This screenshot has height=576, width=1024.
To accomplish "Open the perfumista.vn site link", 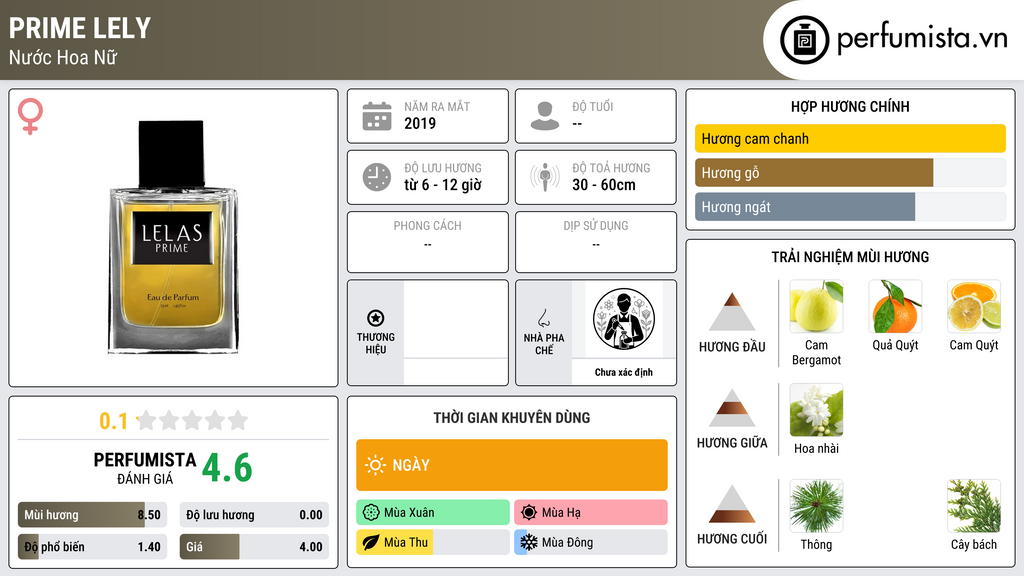I will 922,39.
